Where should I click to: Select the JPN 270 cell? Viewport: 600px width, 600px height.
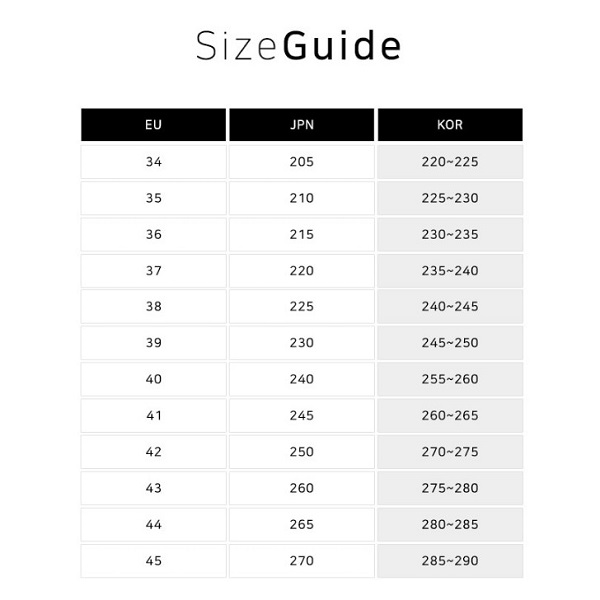[x=301, y=561]
